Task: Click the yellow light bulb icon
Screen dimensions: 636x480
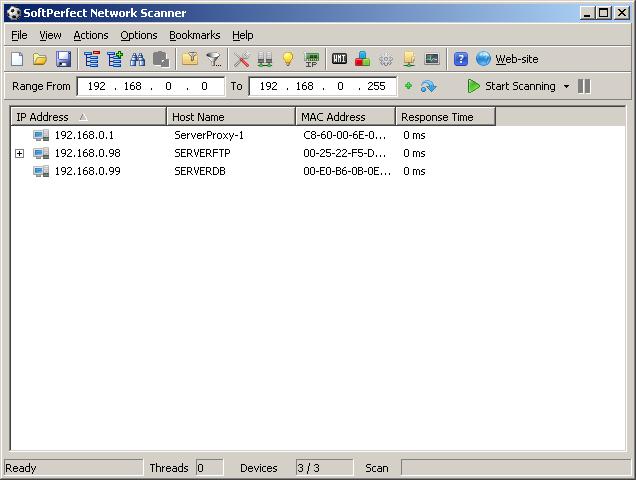Action: pos(288,59)
